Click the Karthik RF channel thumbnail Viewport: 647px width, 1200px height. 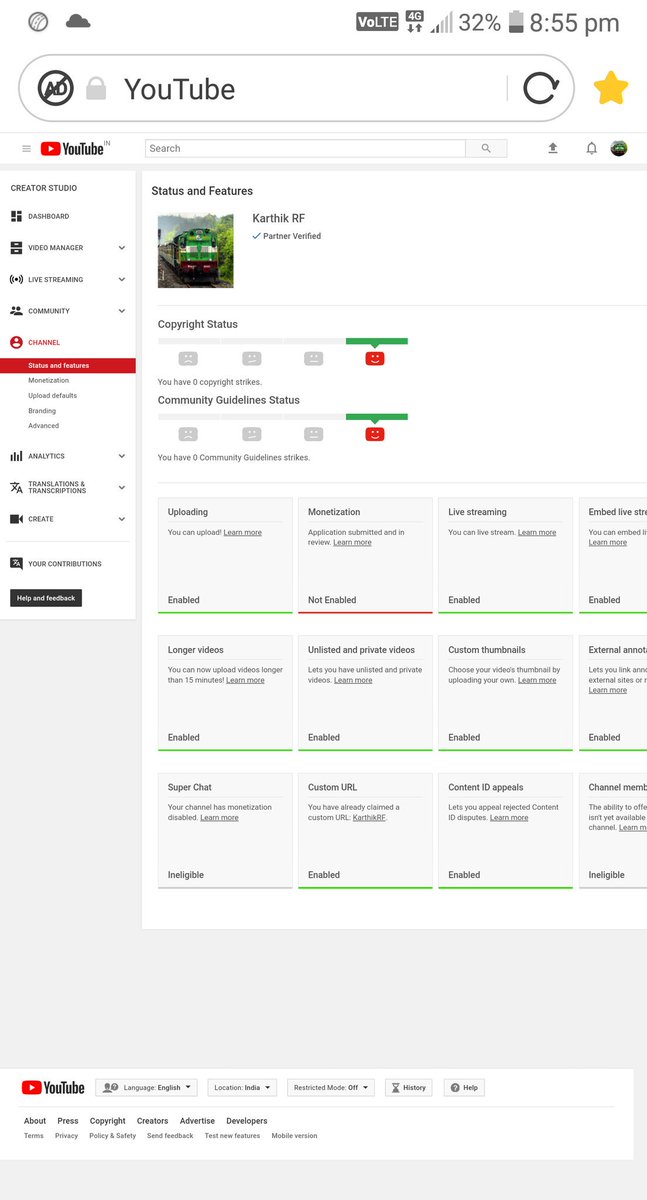195,250
